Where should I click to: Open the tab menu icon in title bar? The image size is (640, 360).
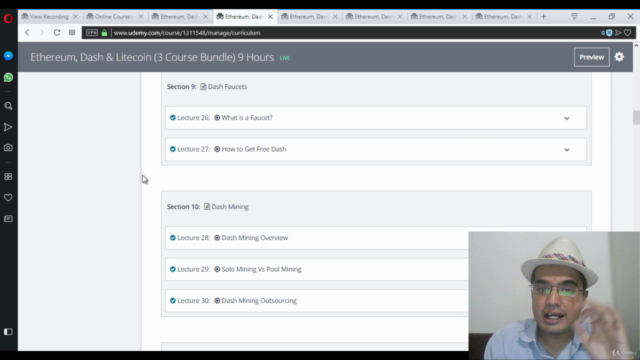click(574, 16)
